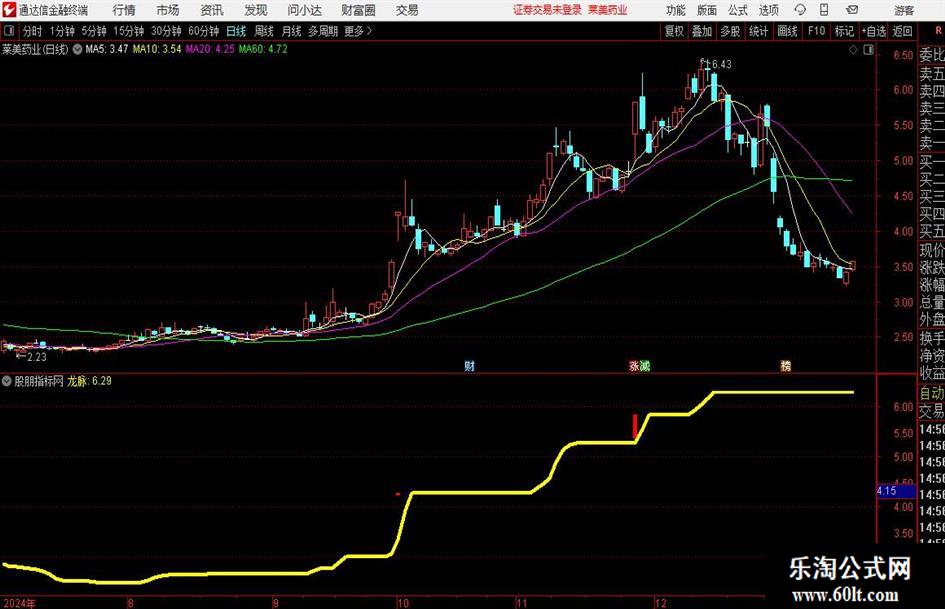This screenshot has width=945, height=609.
Task: Click the MA5: 3.47 indicator label
Action: pyautogui.click(x=107, y=49)
